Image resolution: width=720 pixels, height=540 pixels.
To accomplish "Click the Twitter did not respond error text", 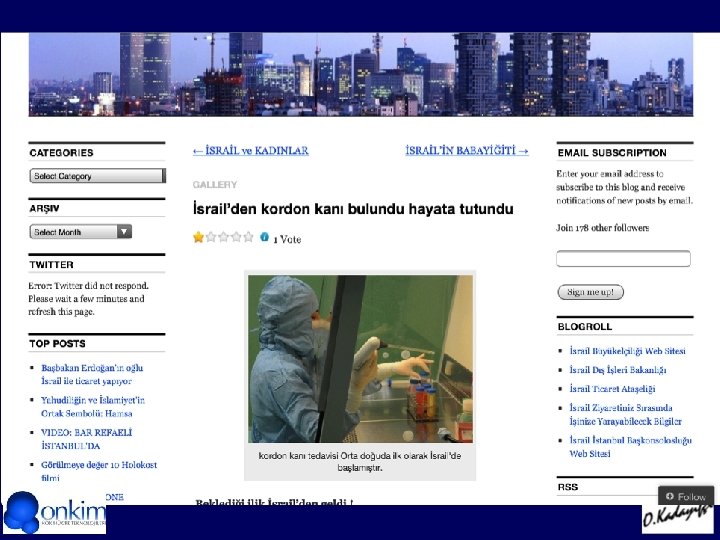I will [x=88, y=298].
